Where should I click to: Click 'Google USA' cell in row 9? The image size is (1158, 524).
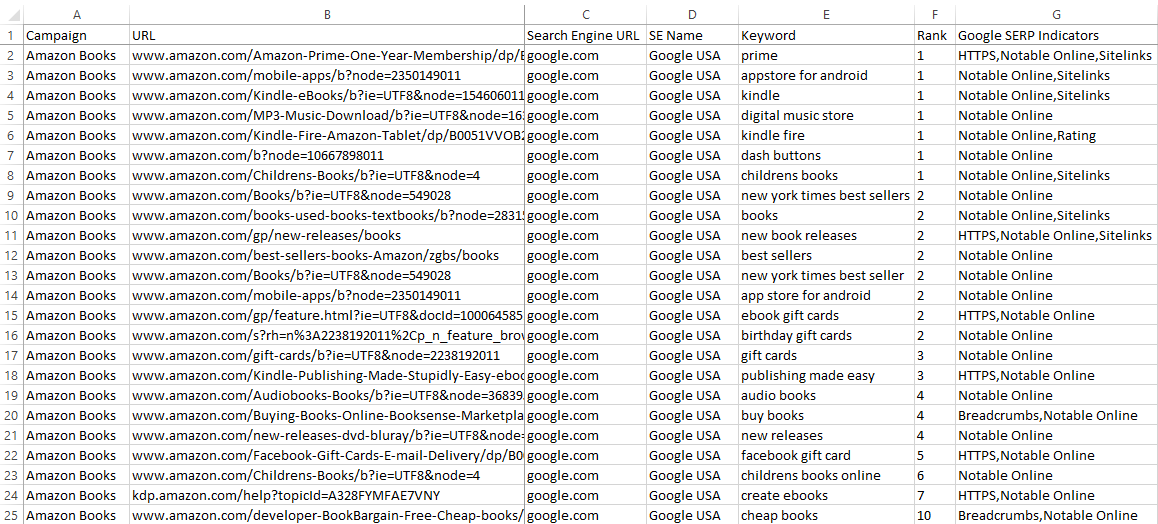692,196
